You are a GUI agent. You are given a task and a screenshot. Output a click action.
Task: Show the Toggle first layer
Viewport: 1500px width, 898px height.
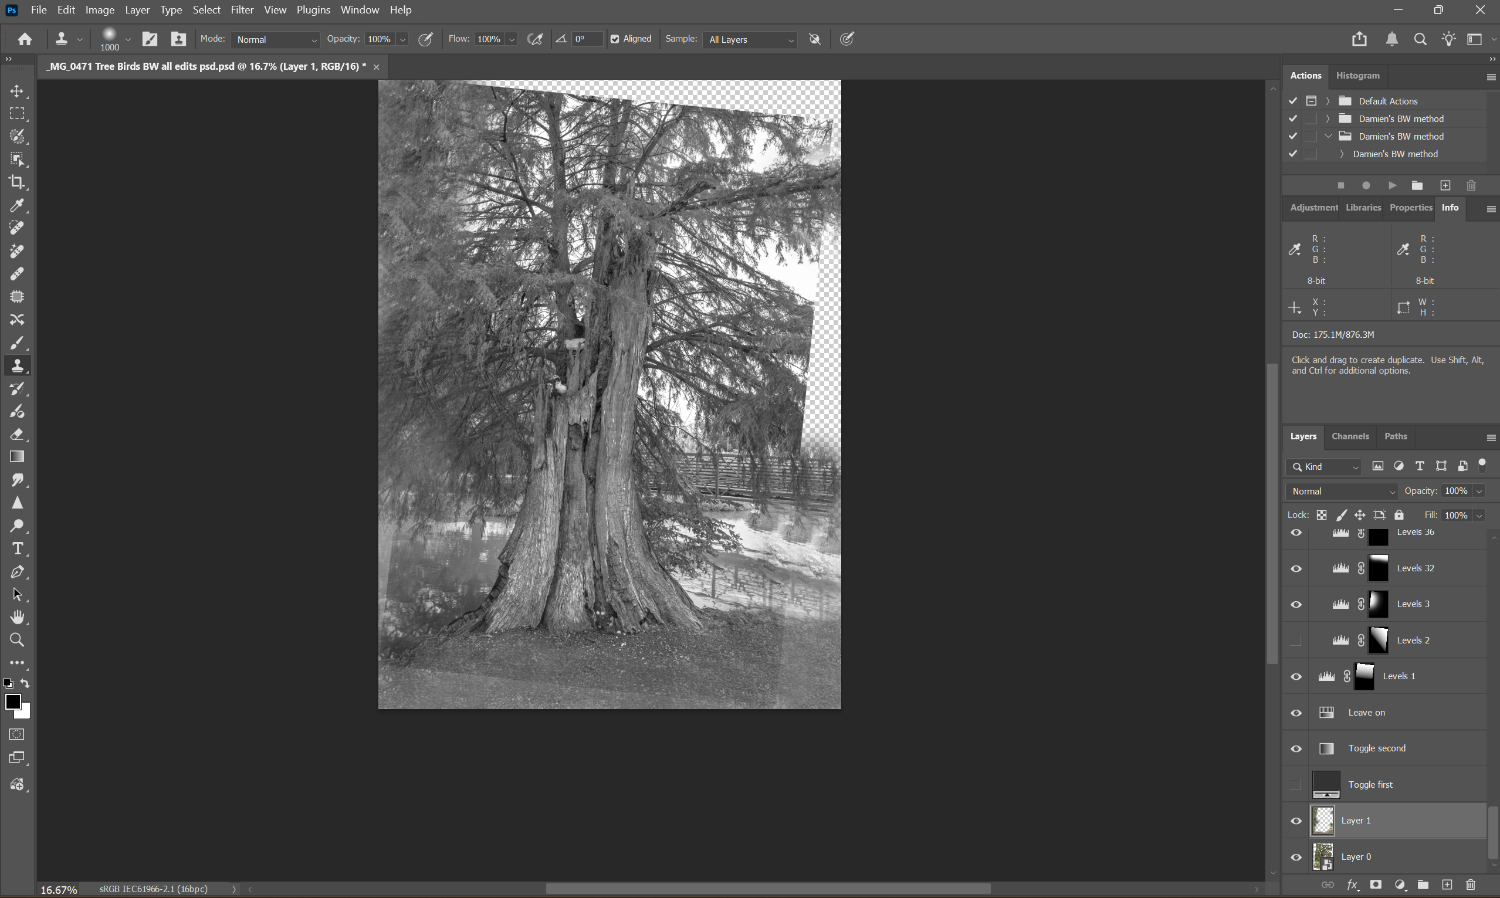1296,785
